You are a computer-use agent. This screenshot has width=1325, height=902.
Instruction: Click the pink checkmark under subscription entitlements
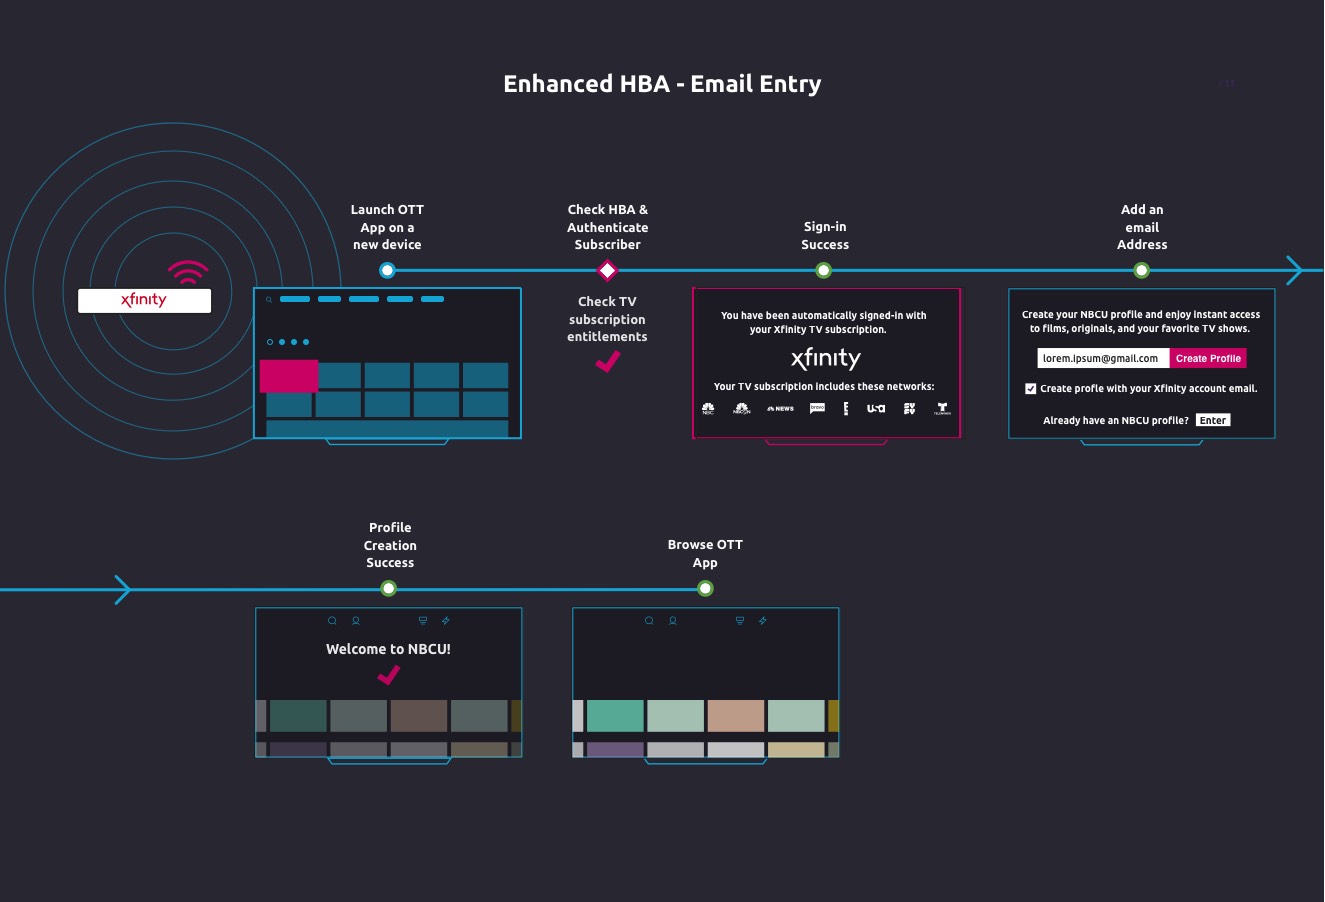pyautogui.click(x=608, y=361)
